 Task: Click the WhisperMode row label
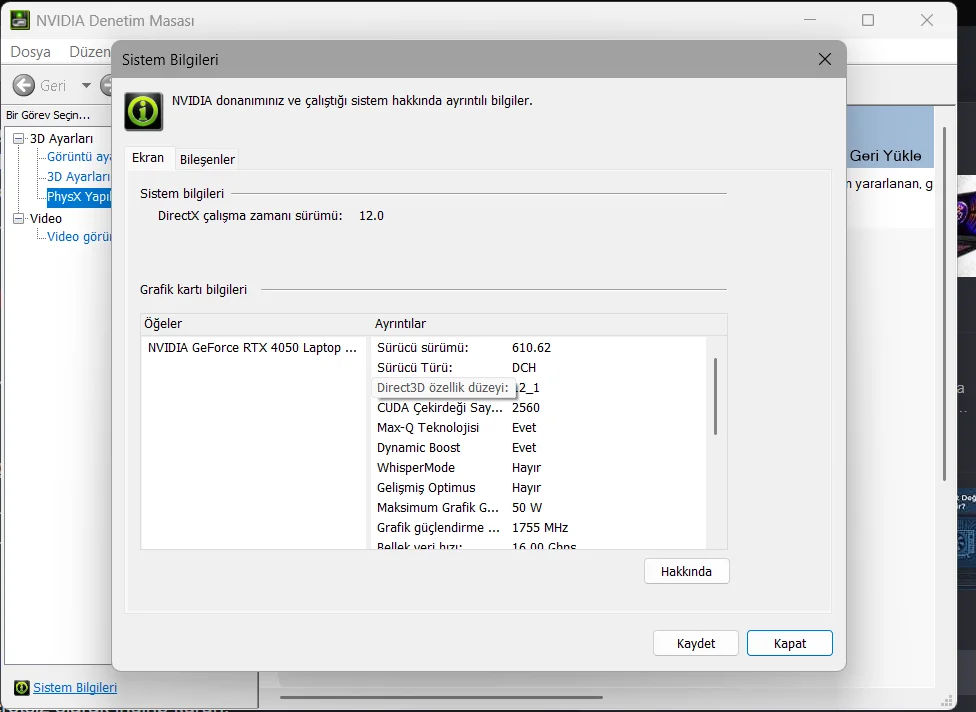(x=416, y=467)
